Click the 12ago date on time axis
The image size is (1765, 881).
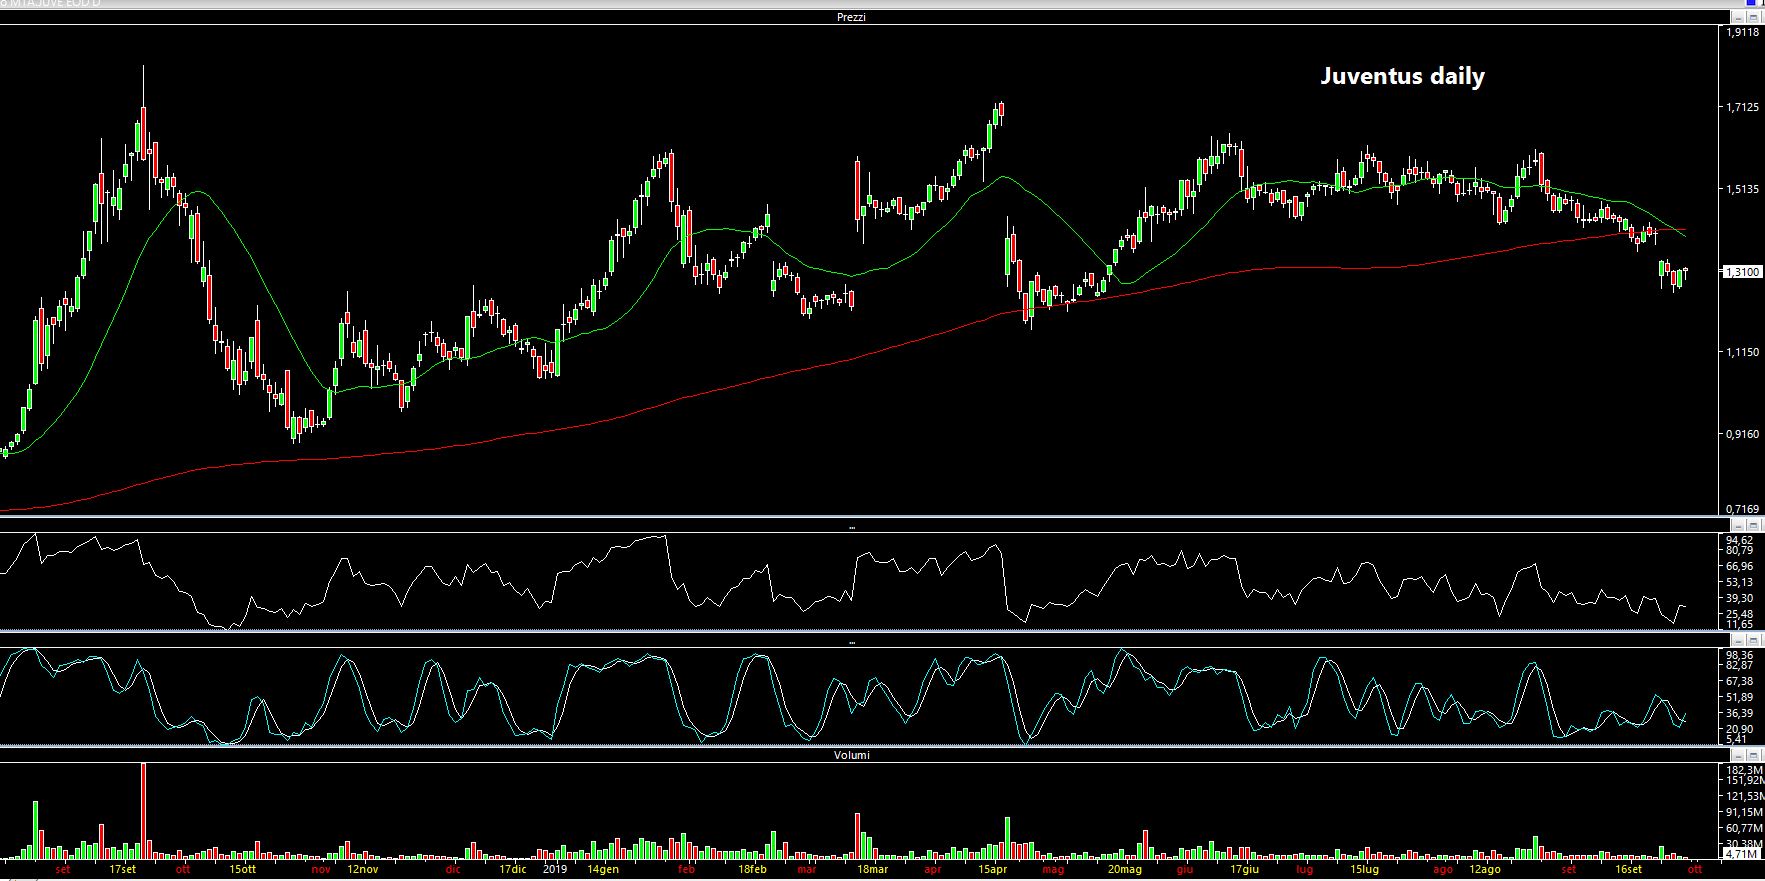tap(1485, 869)
